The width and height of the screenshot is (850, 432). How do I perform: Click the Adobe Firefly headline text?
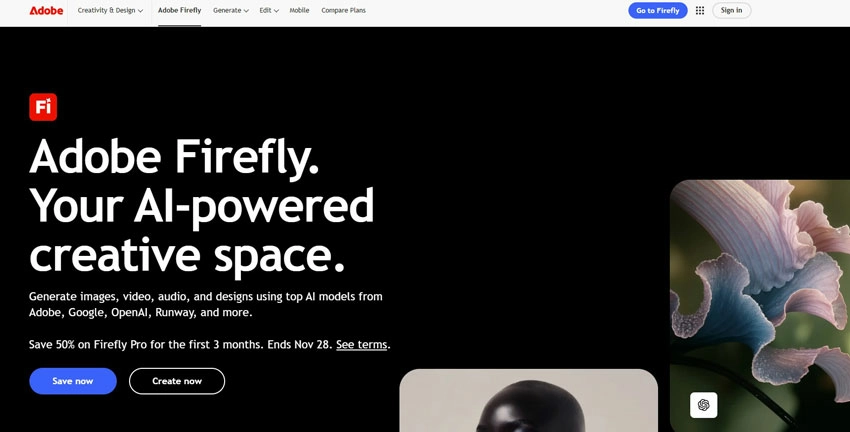tap(174, 156)
